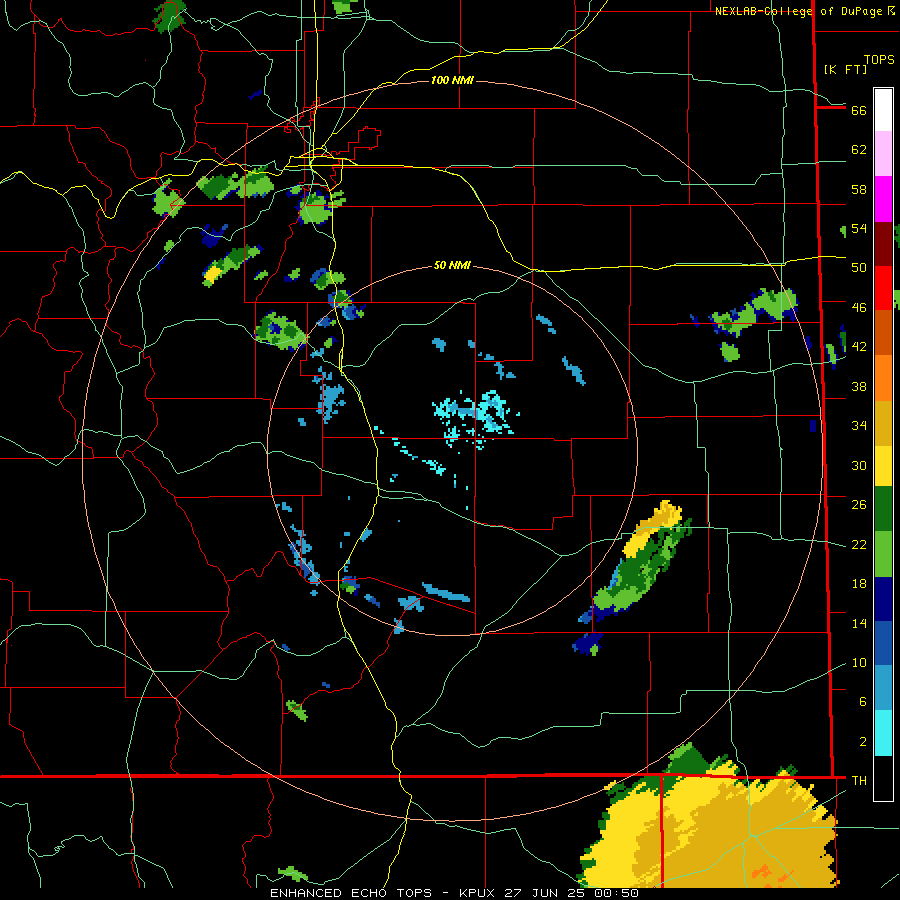Click the 50 NMI range ring label
Image resolution: width=900 pixels, height=900 pixels.
[x=452, y=265]
